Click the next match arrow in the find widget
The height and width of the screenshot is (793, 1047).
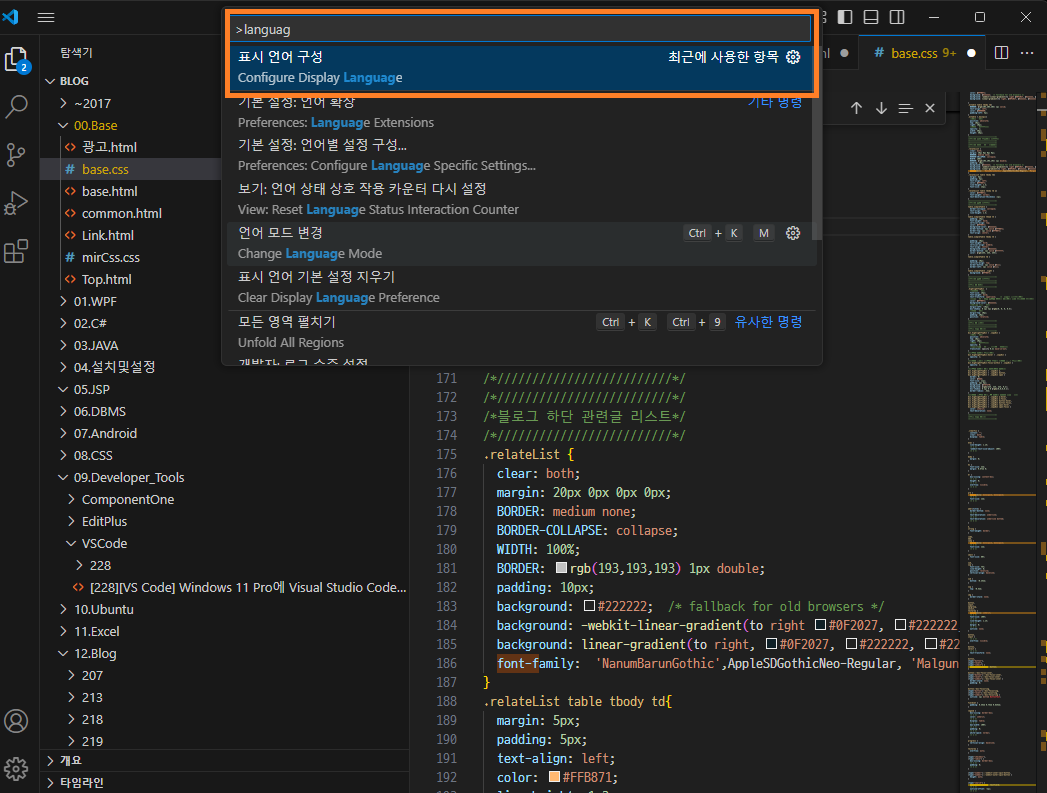882,108
